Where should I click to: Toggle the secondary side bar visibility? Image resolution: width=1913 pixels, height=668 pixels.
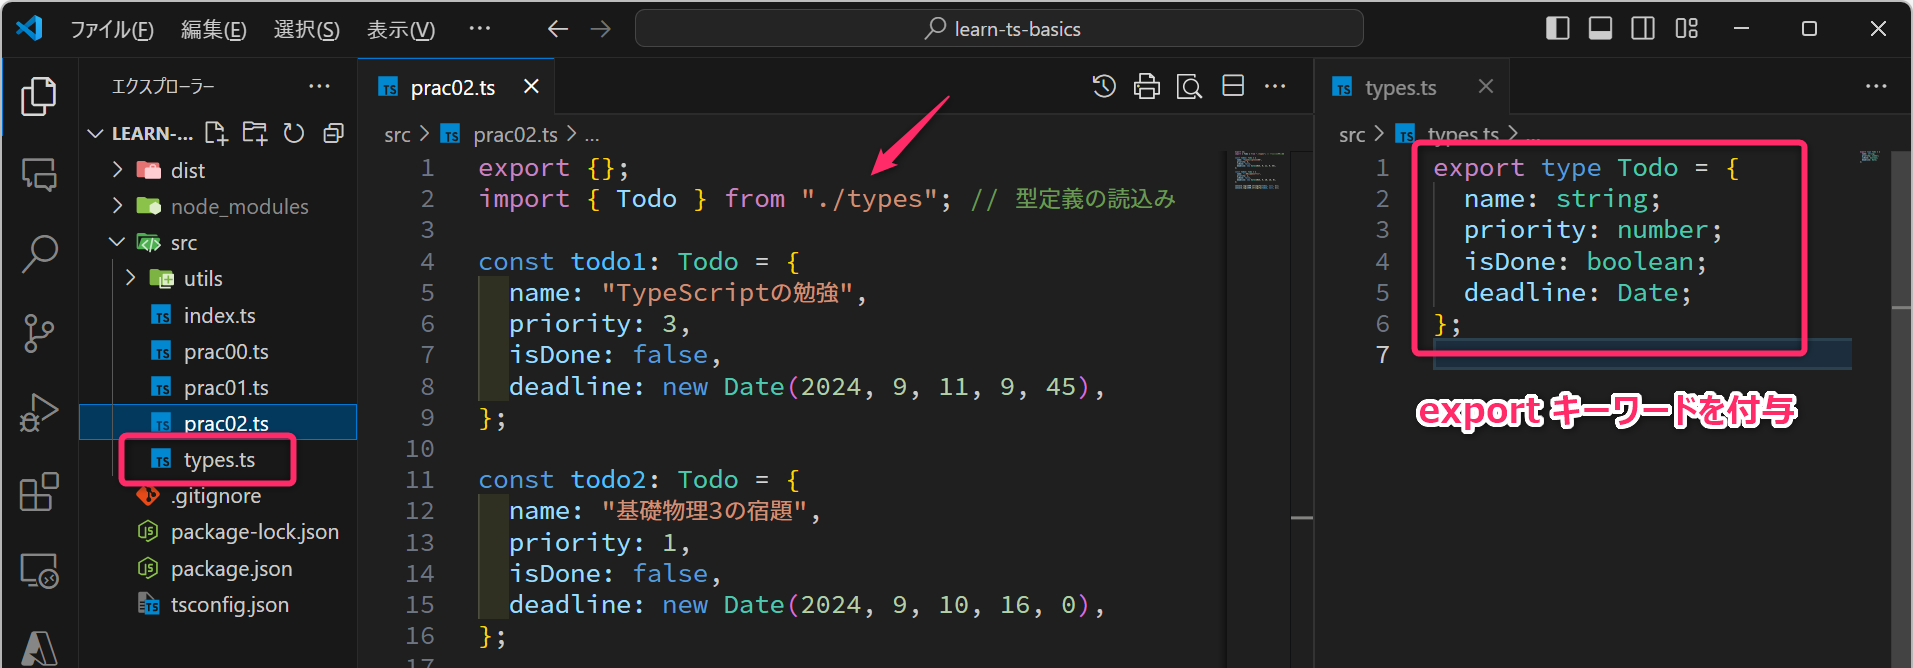1643,29
